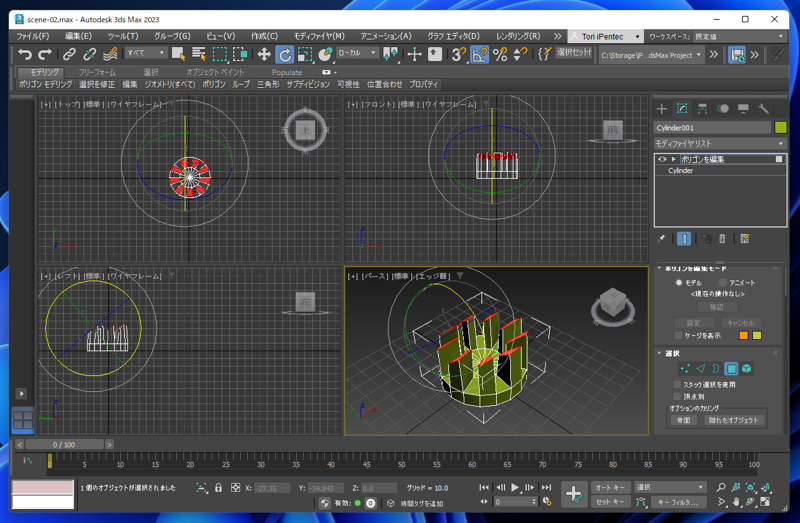Toggle the Spinner Snap icon
The height and width of the screenshot is (523, 800).
(520, 54)
